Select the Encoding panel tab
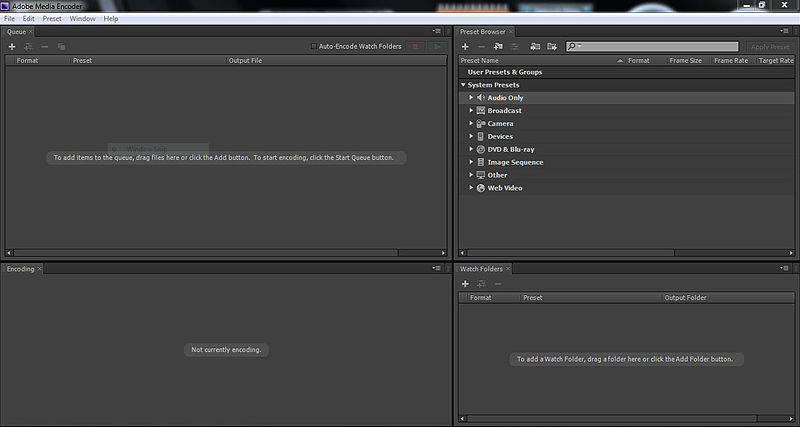This screenshot has height=427, width=800. 20,269
